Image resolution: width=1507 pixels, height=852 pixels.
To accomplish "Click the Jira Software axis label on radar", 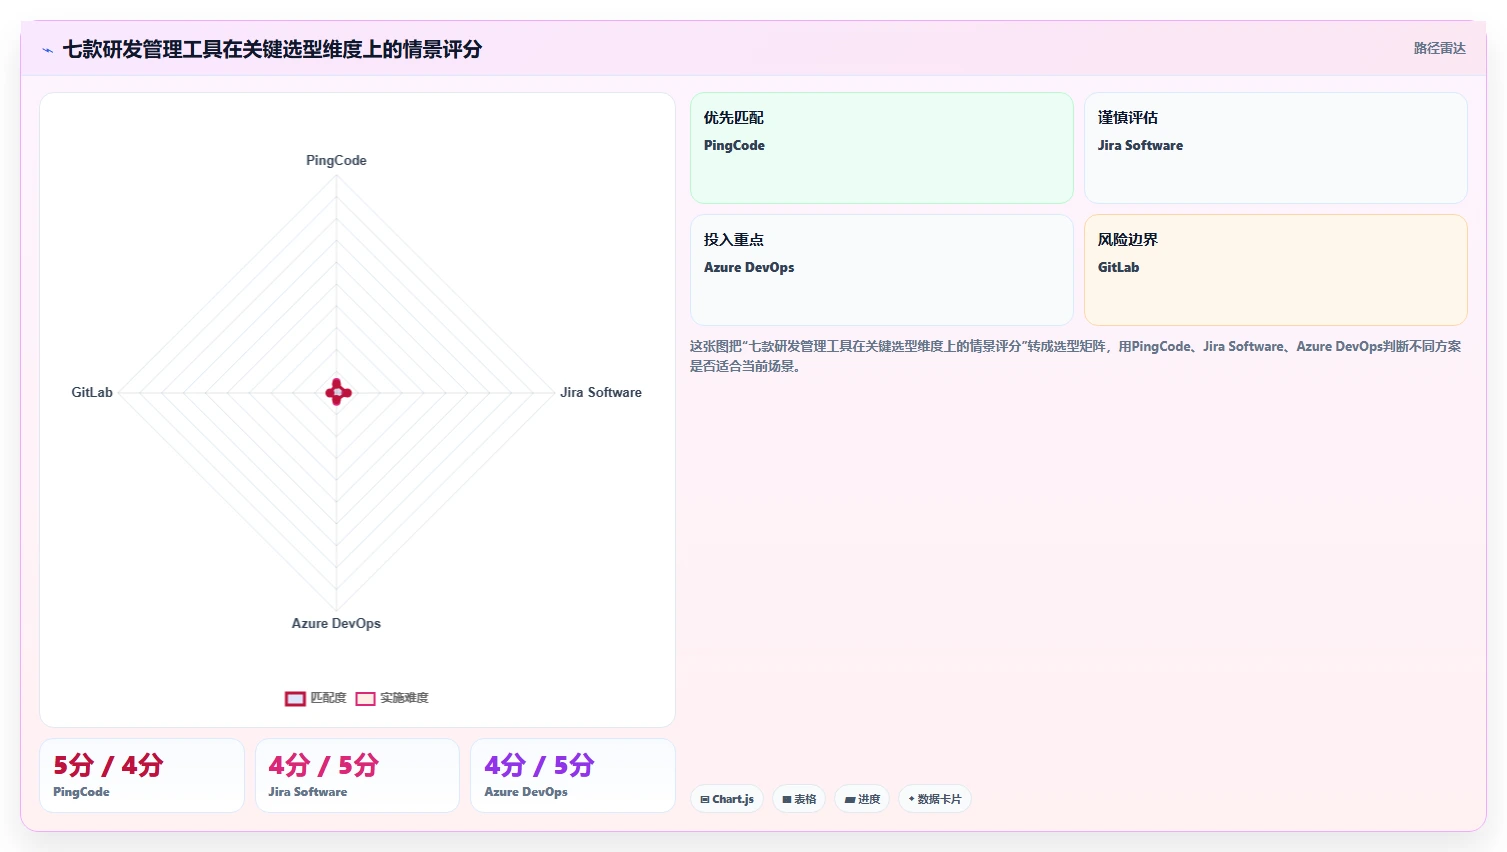I will [601, 392].
